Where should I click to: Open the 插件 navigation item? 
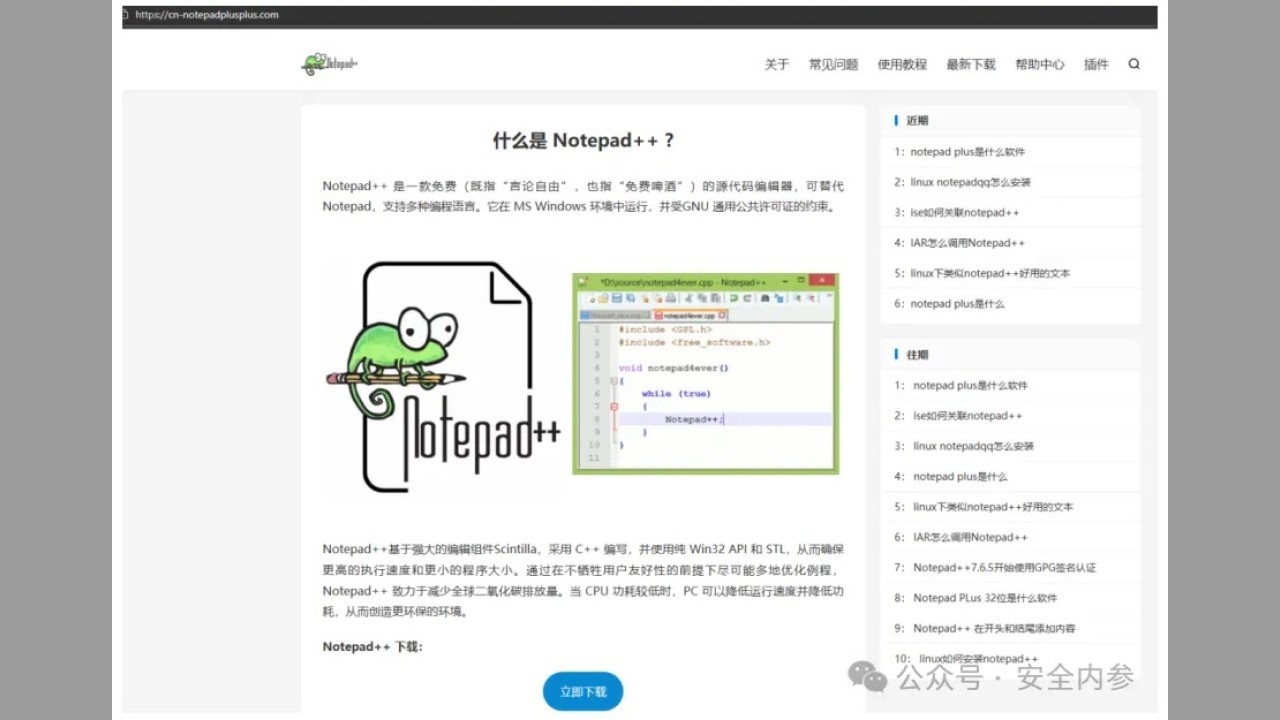click(1096, 64)
